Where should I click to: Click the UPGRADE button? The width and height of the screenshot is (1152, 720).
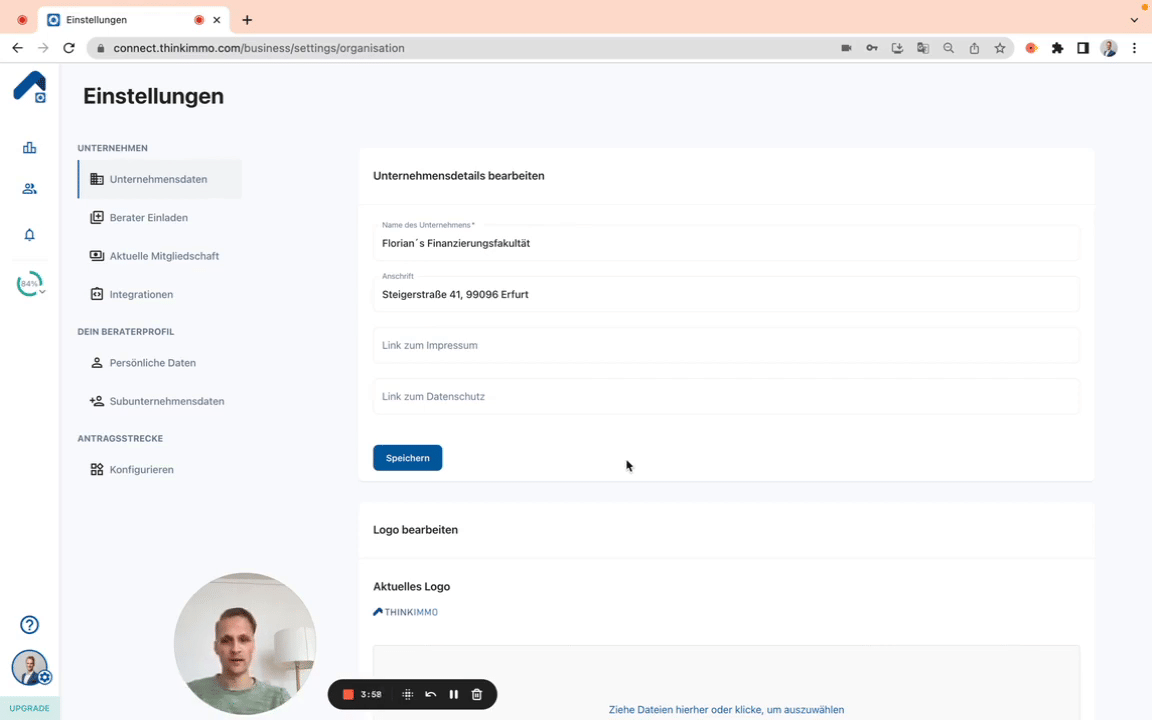(29, 708)
